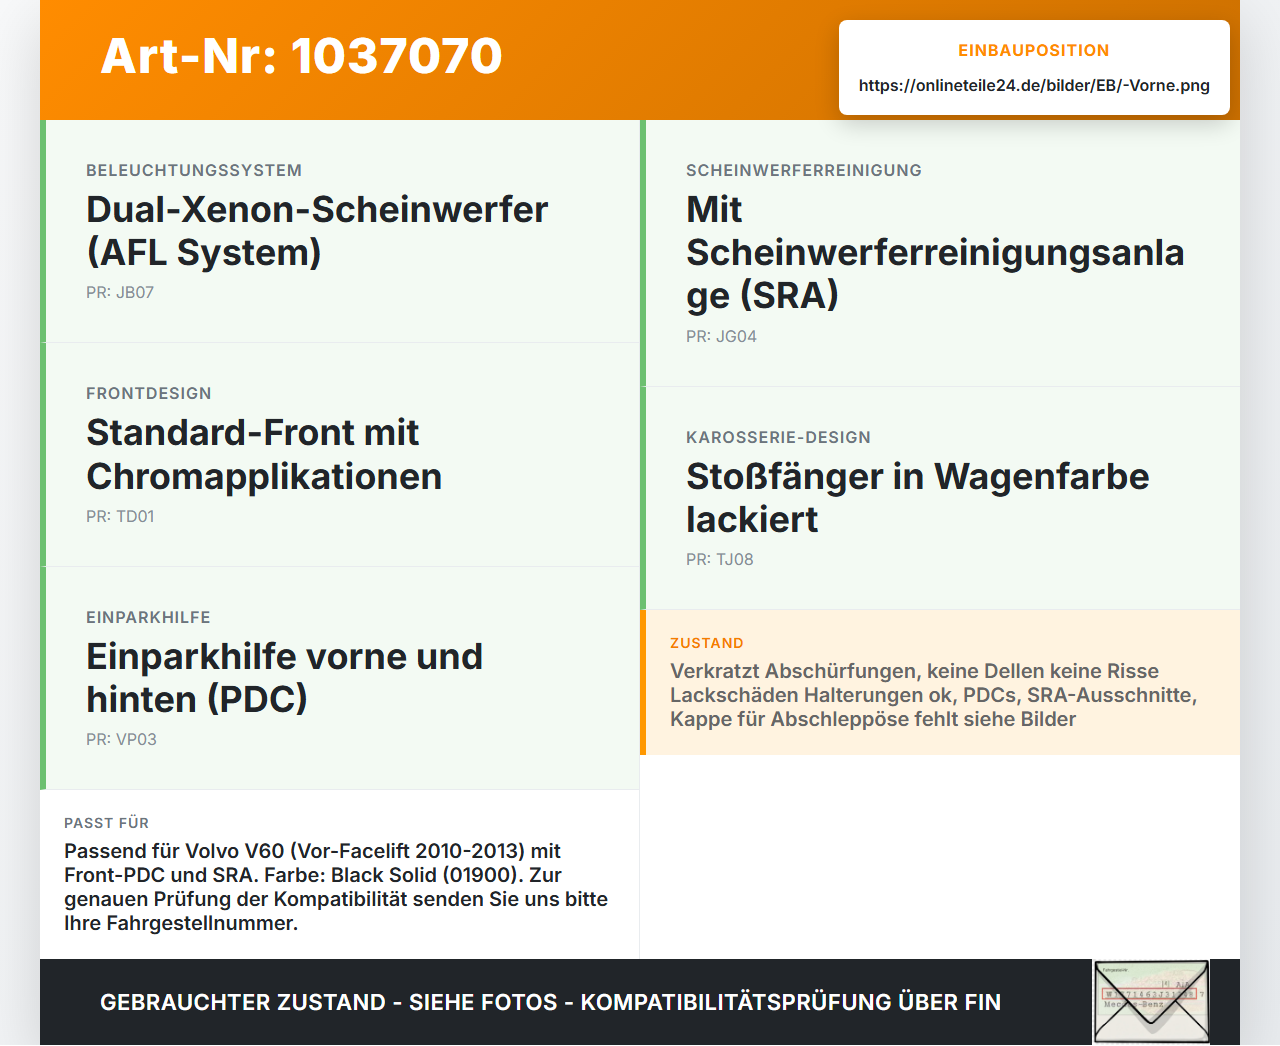Select the KAROSSERIE-DESIGN label
Screen dimensions: 1280x1046
pyautogui.click(x=778, y=437)
